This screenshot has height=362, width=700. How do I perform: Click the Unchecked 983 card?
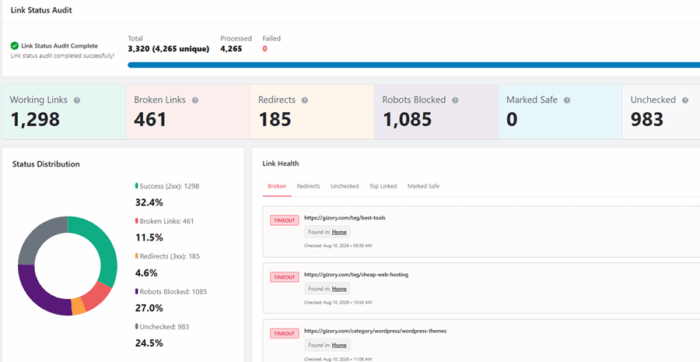pyautogui.click(x=661, y=112)
